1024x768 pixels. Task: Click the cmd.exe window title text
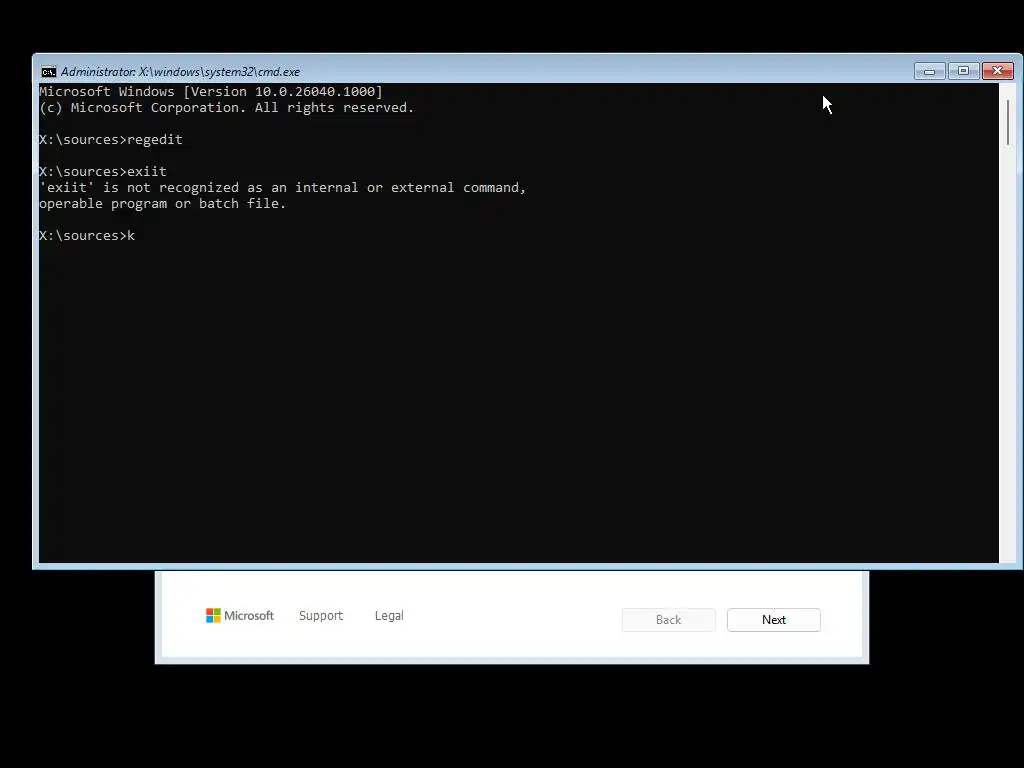180,72
